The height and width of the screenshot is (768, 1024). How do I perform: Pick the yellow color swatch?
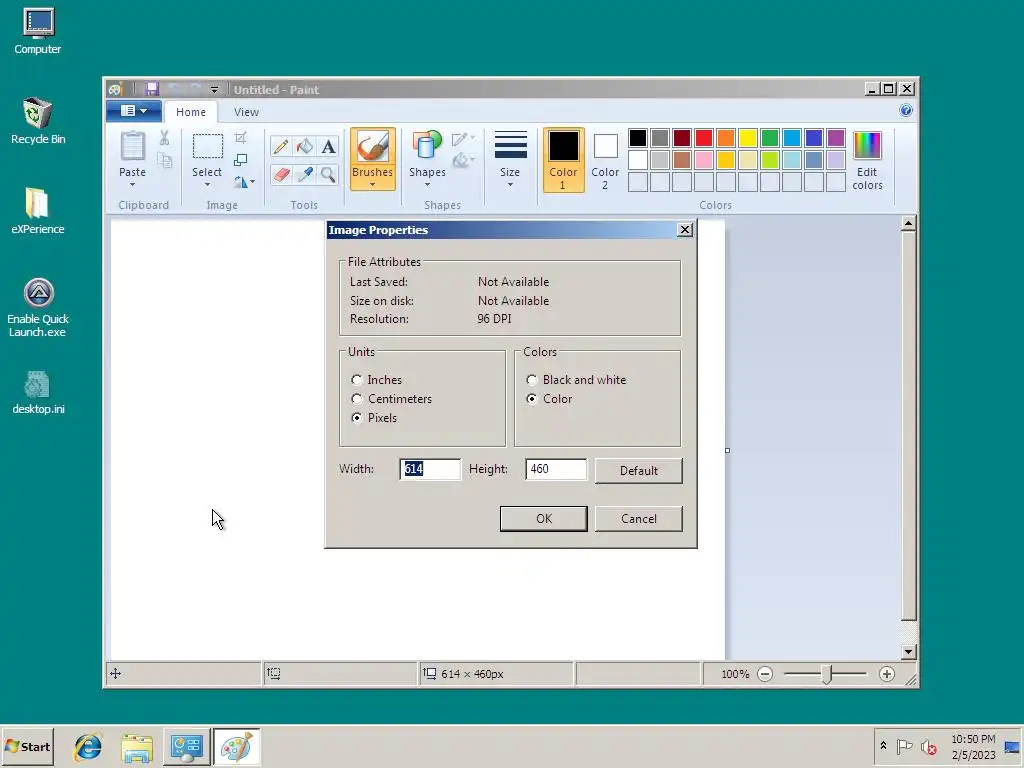click(x=748, y=138)
